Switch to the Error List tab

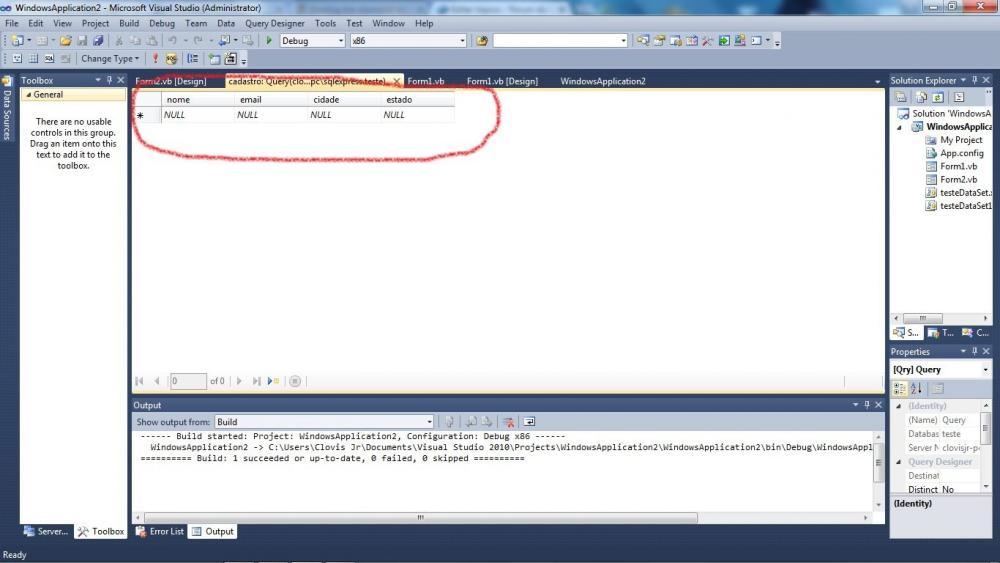tap(160, 531)
